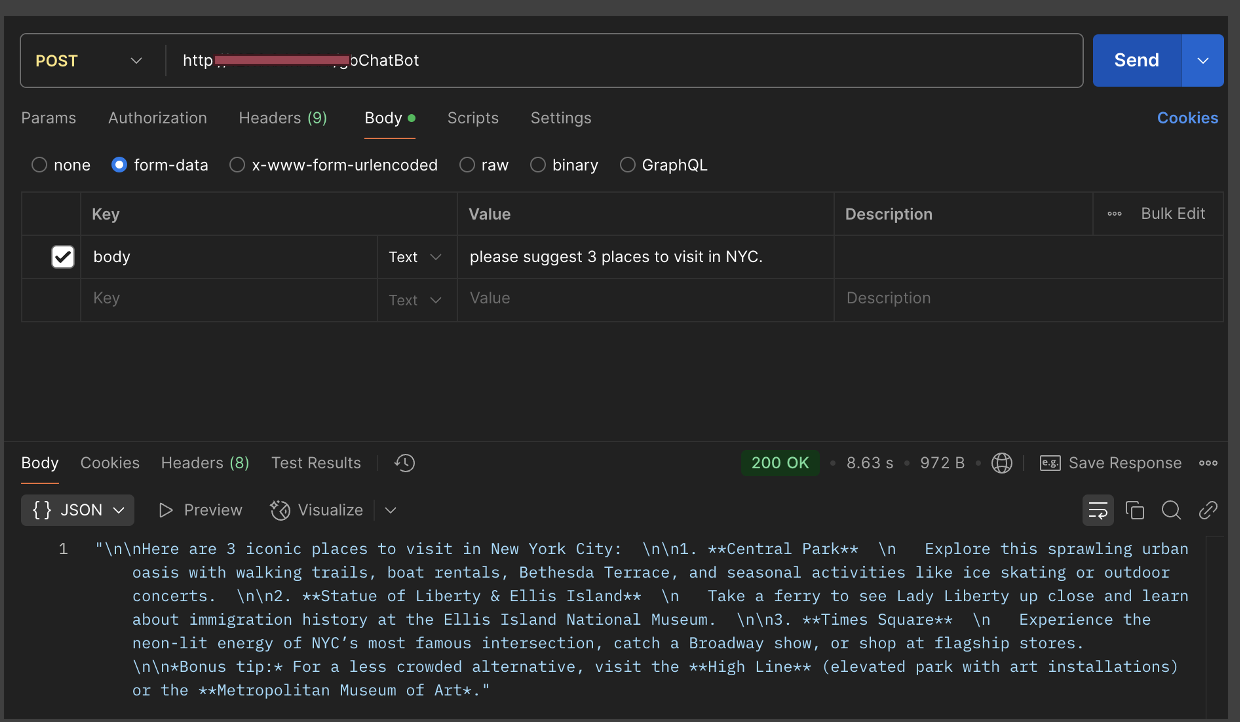
Task: Open the Settings tab
Action: click(561, 118)
